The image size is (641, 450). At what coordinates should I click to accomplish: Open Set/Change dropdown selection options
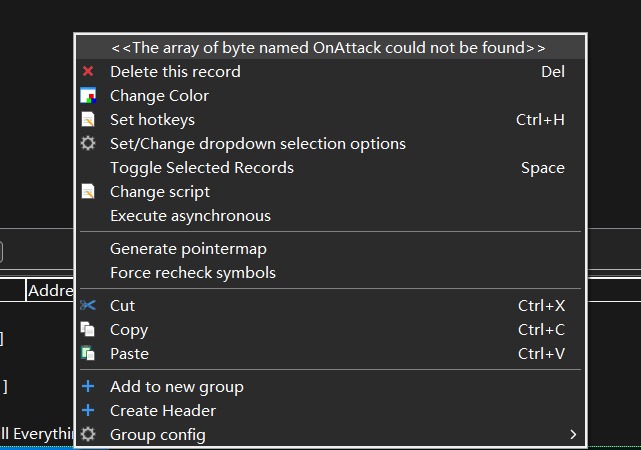tap(258, 144)
